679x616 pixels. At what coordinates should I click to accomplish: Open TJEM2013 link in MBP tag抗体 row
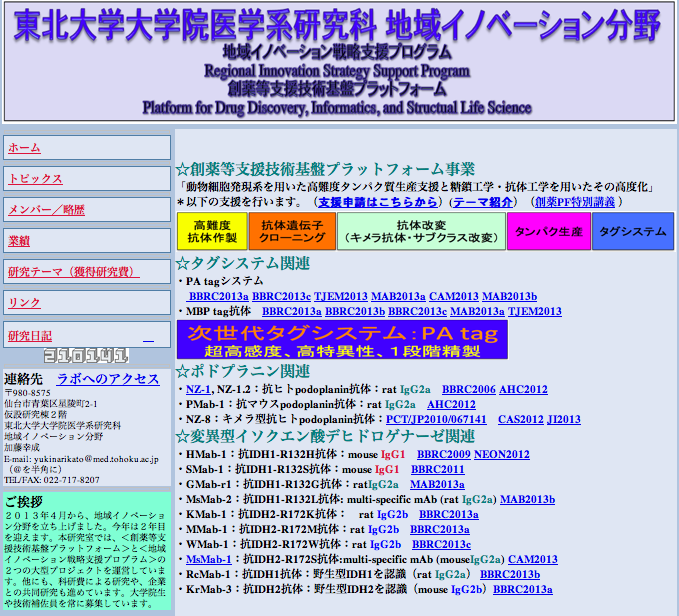click(x=535, y=312)
